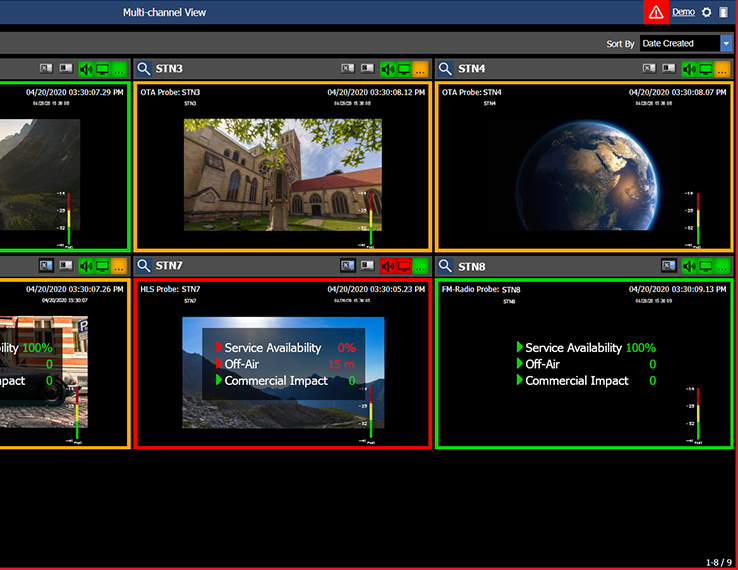Click the STN8 channel name
The width and height of the screenshot is (738, 570).
[471, 267]
